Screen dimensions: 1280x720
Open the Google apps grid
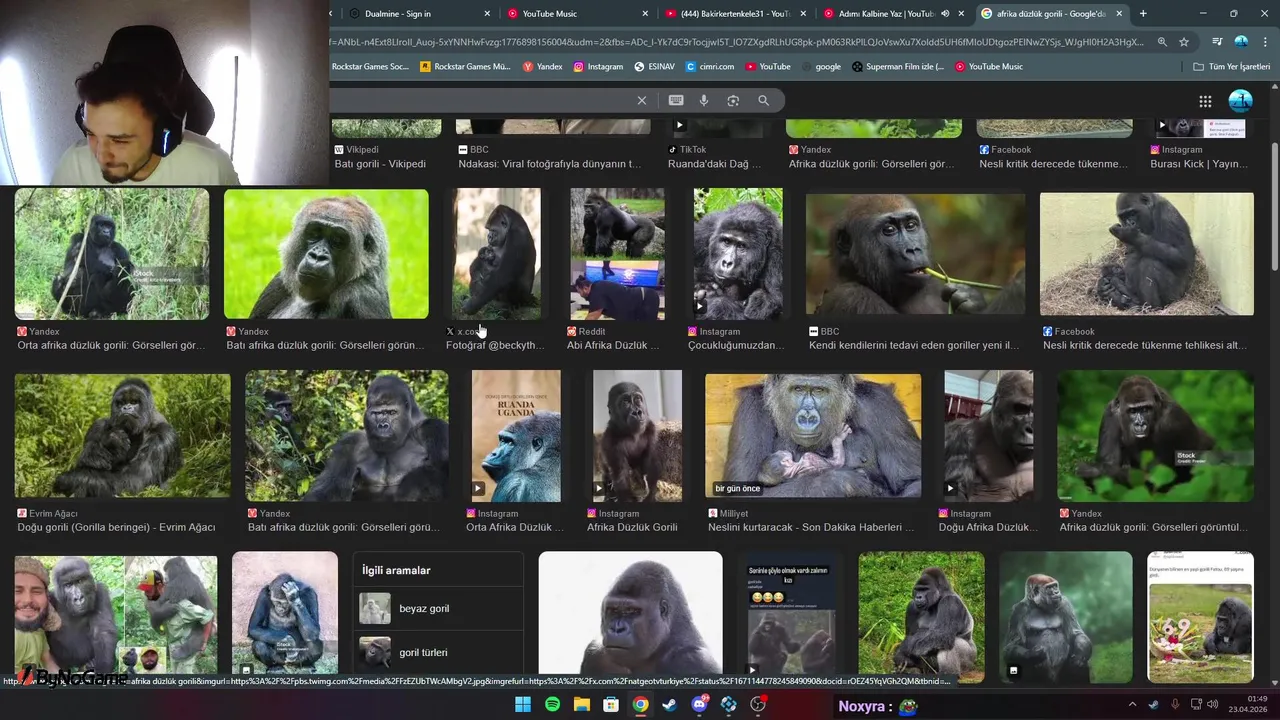coord(1205,101)
